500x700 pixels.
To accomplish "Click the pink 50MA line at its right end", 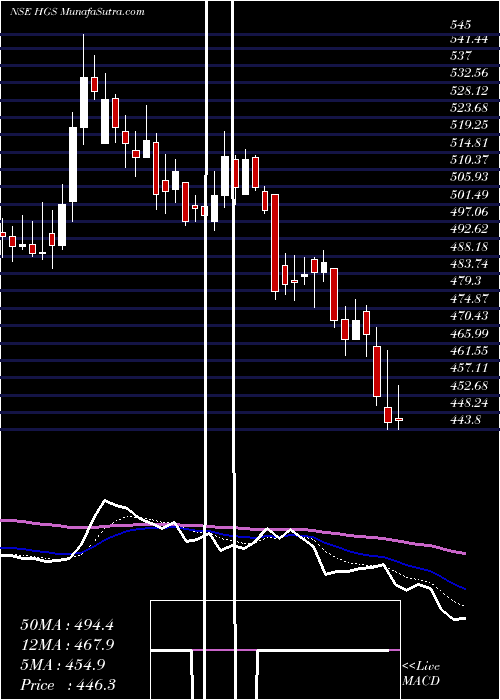I will coord(463,553).
